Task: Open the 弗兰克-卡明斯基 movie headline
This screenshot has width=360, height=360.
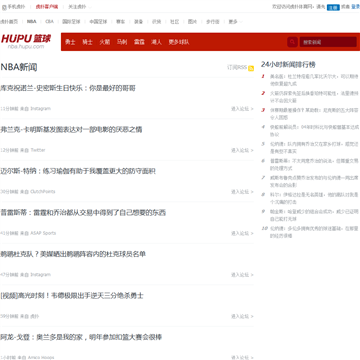Action: pos(71,130)
